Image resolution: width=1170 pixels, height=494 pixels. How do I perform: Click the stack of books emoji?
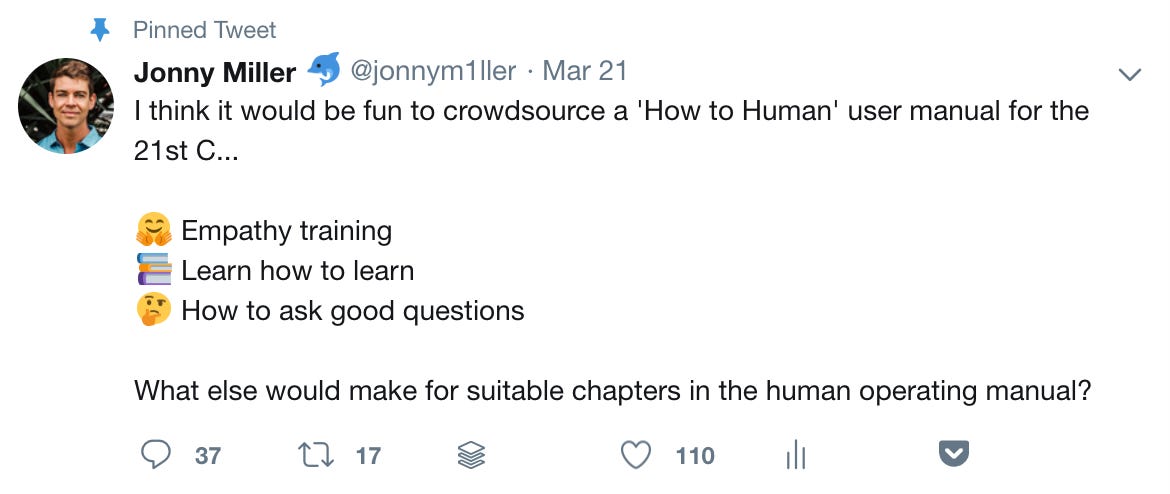[x=154, y=269]
